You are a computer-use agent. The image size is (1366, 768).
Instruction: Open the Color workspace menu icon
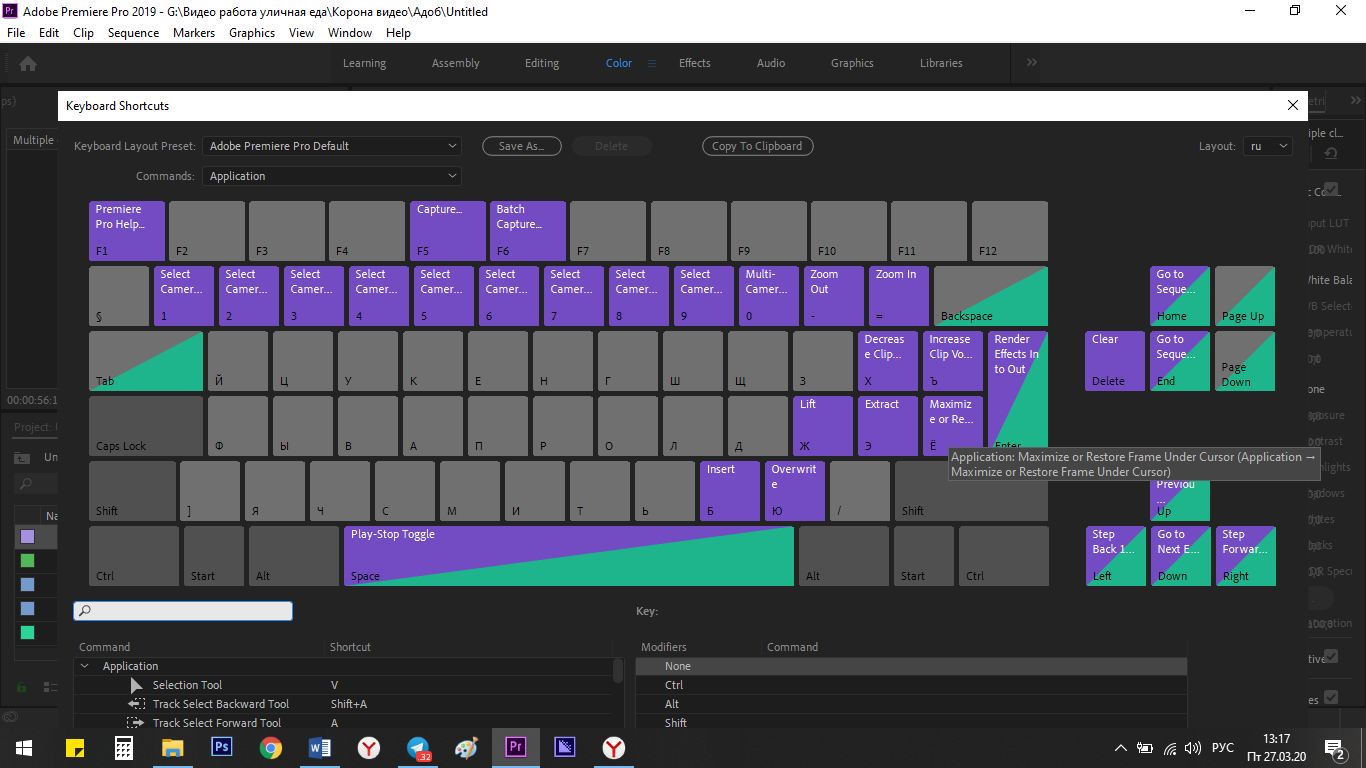coord(652,63)
